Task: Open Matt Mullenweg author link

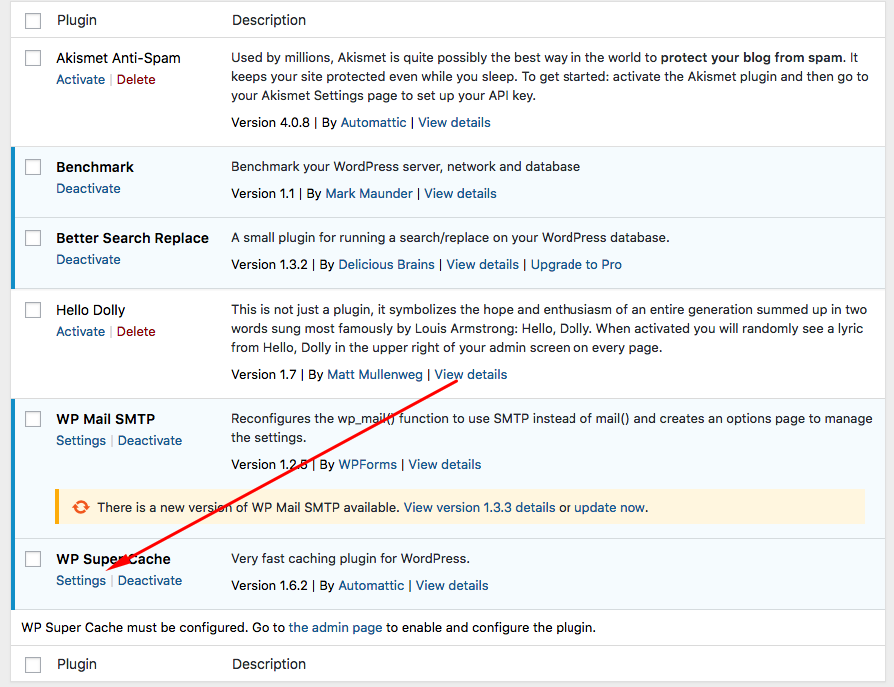Action: [x=375, y=375]
